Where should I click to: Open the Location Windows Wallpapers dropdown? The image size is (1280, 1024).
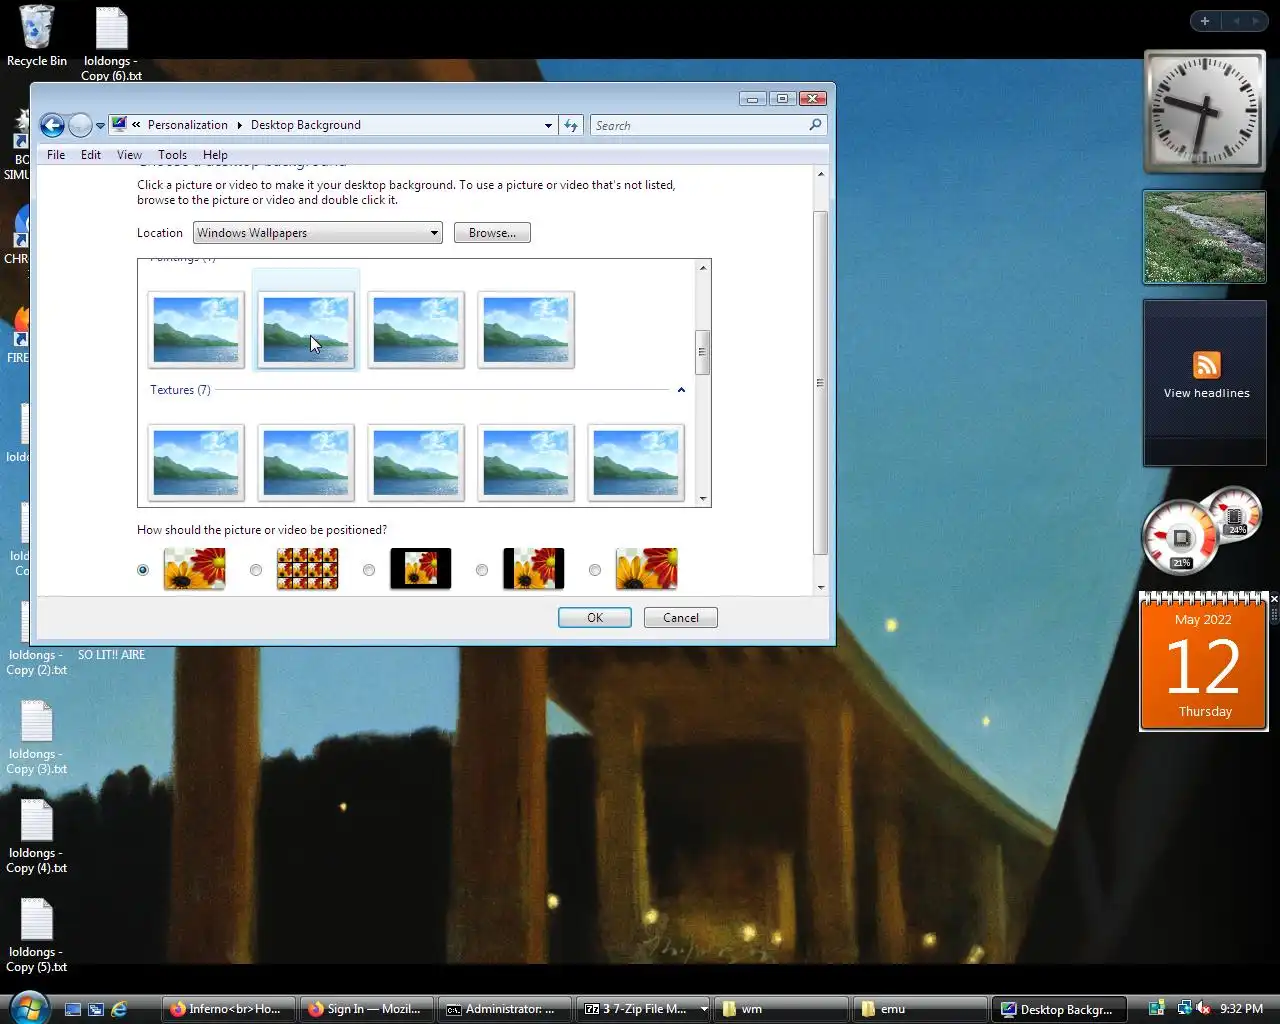coord(318,233)
